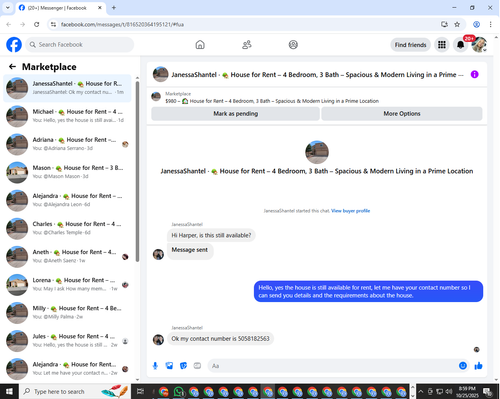Open Mason's House for Rent chat
This screenshot has width=500, height=399.
(x=67, y=172)
